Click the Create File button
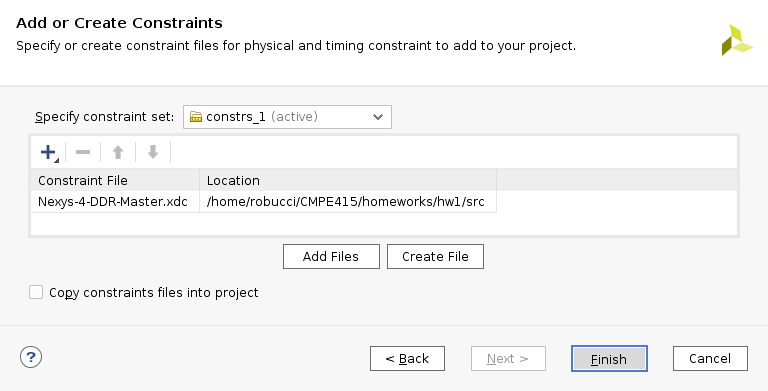Image resolution: width=768 pixels, height=391 pixels. 435,256
